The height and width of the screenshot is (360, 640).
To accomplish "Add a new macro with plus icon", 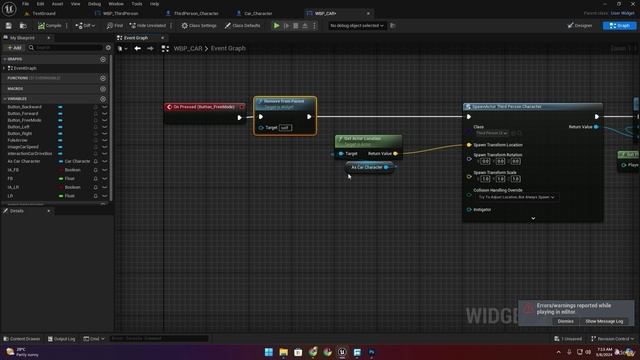I will [103, 89].
